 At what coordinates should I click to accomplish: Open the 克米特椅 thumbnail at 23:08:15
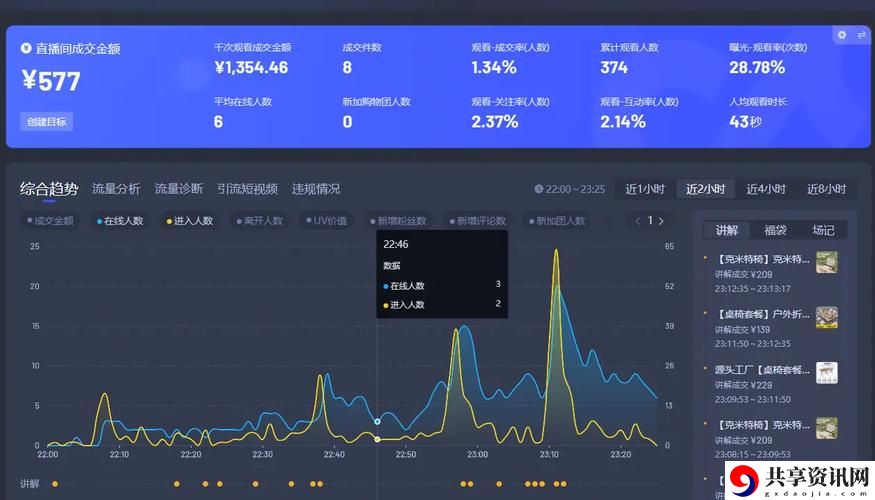[x=826, y=428]
